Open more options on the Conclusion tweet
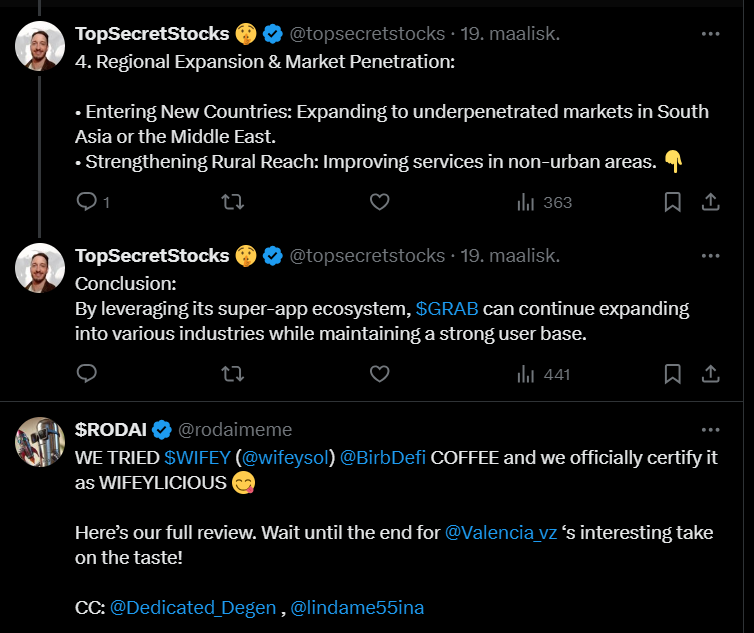The height and width of the screenshot is (633, 754). pyautogui.click(x=710, y=256)
